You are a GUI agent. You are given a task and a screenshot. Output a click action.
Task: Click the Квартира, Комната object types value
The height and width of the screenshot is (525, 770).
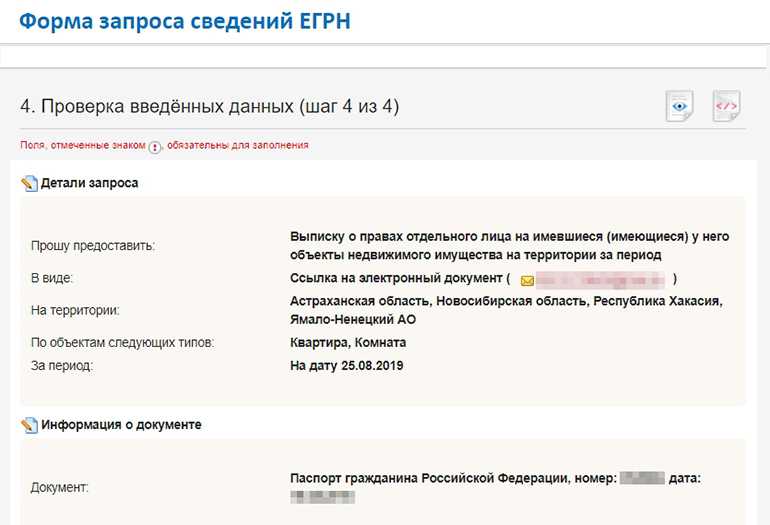(348, 343)
